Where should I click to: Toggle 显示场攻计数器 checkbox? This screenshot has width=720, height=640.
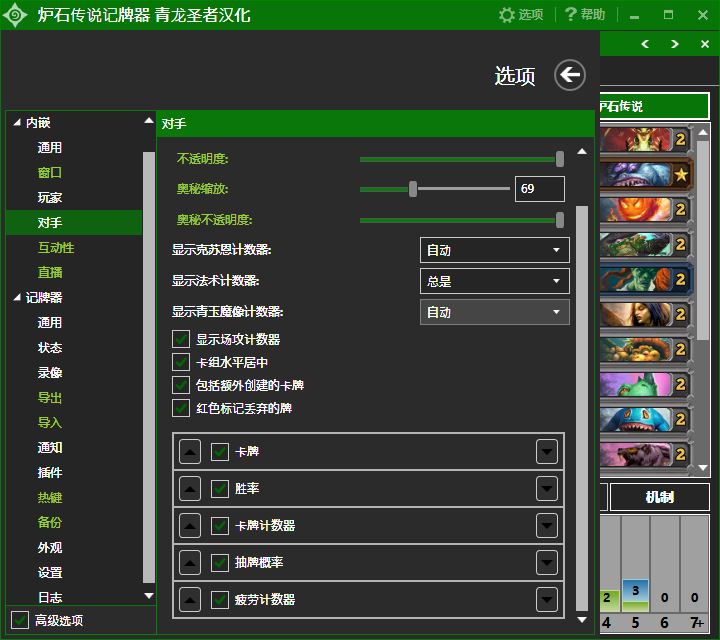click(181, 339)
